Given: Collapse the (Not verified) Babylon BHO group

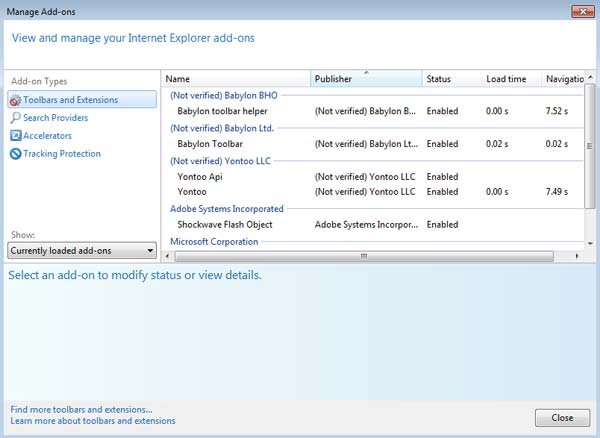Looking at the screenshot, I should point(224,96).
